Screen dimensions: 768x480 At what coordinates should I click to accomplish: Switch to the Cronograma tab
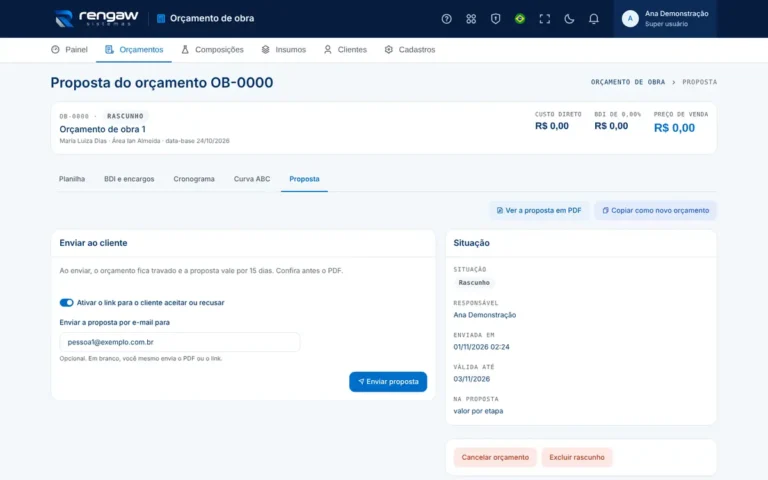(x=194, y=179)
